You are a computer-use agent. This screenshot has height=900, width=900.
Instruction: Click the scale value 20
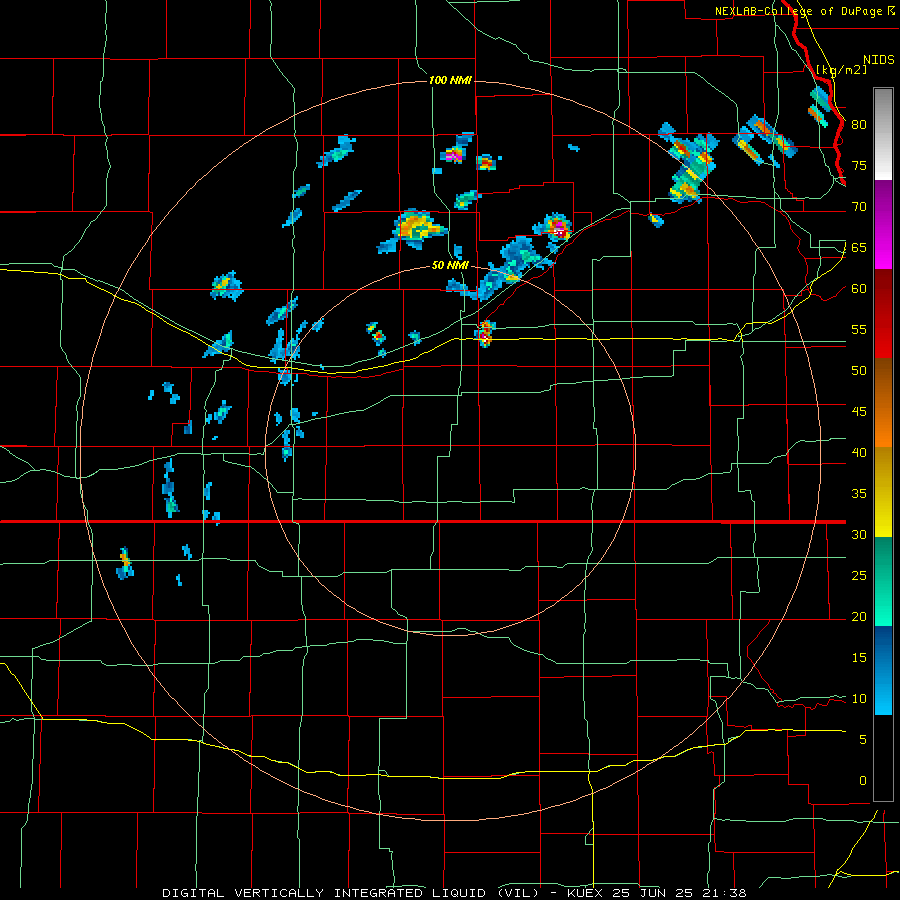point(859,617)
